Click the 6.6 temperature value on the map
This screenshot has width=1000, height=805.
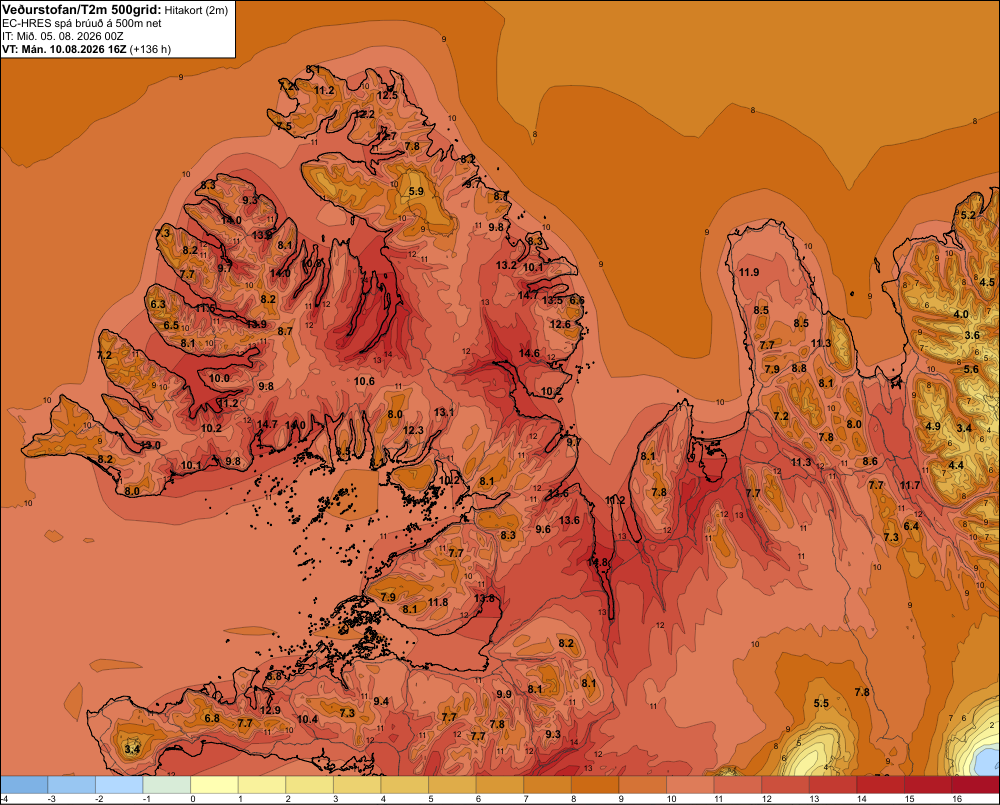point(577,300)
